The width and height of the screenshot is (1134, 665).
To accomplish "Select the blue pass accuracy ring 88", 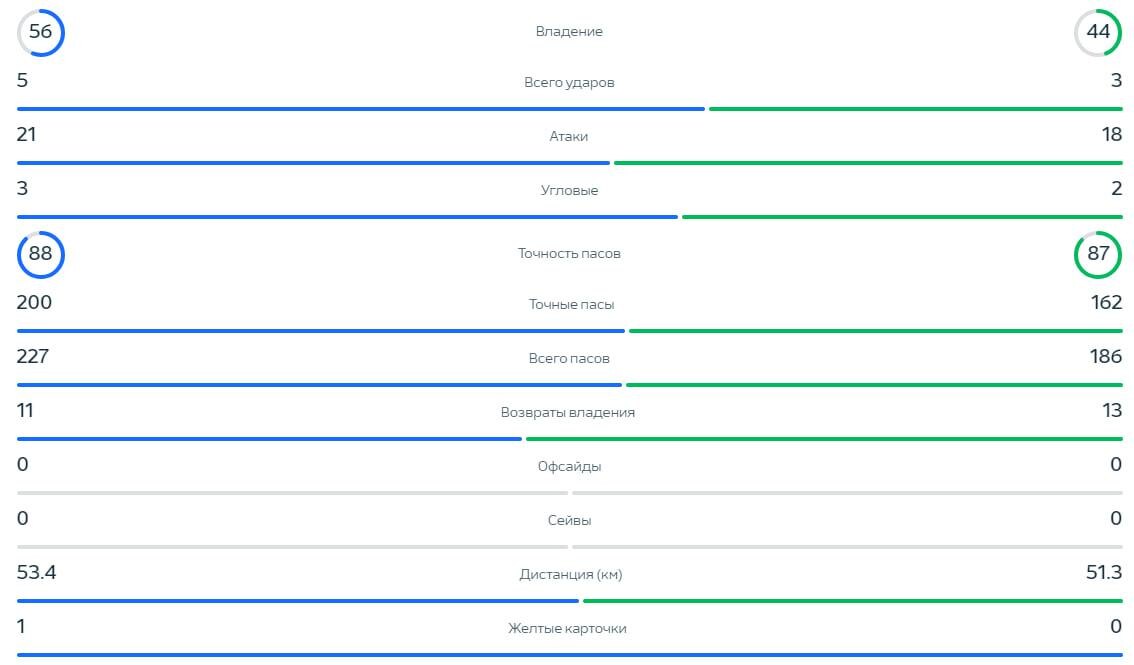I will [x=40, y=254].
